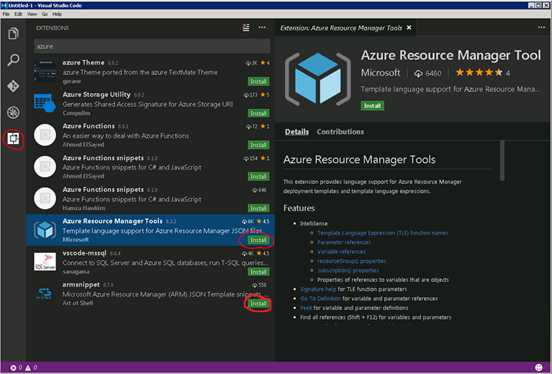Open the File menu
The width and height of the screenshot is (552, 374).
[x=6, y=14]
